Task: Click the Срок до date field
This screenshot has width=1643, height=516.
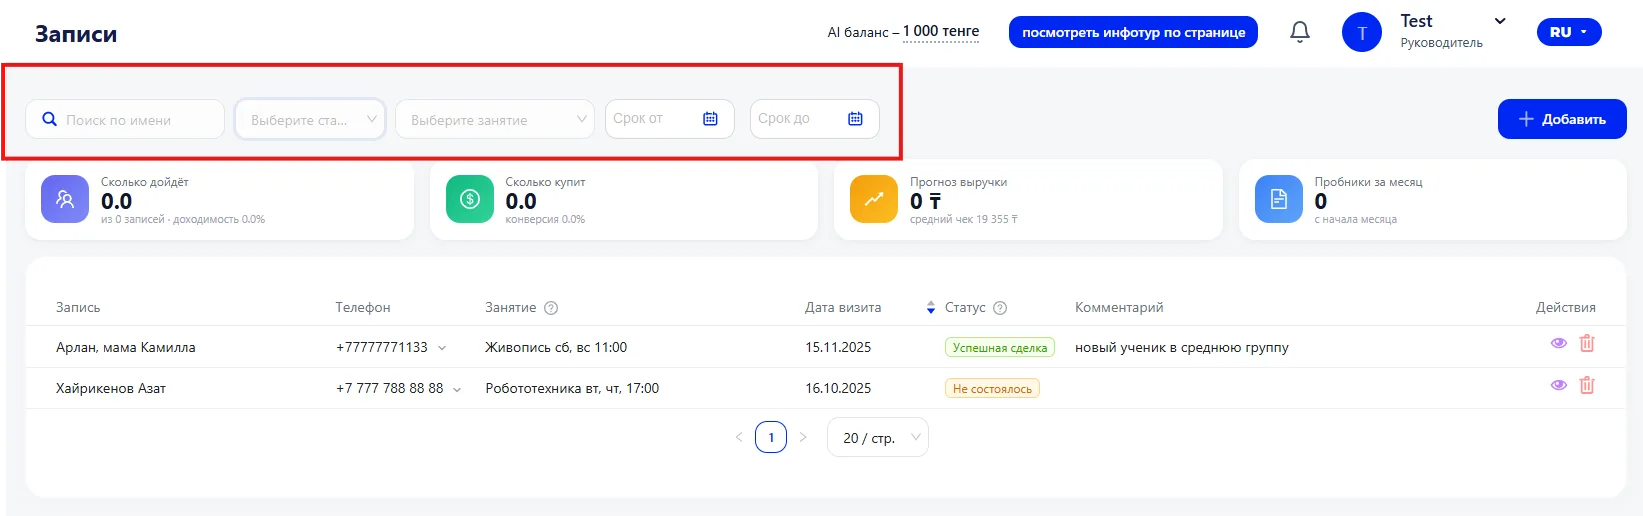Action: tap(815, 118)
